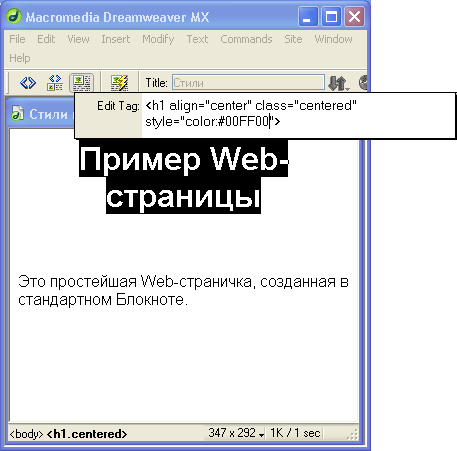Open the Modify menu
The height and width of the screenshot is (451, 457).
(x=158, y=39)
